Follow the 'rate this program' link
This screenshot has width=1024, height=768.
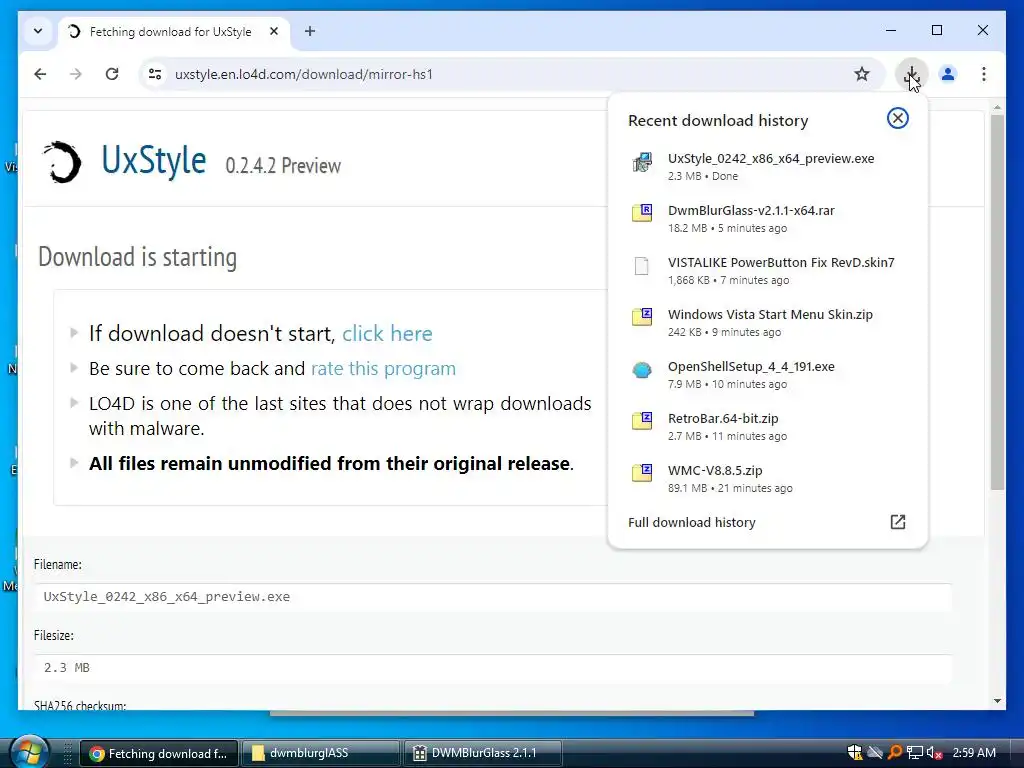383,368
